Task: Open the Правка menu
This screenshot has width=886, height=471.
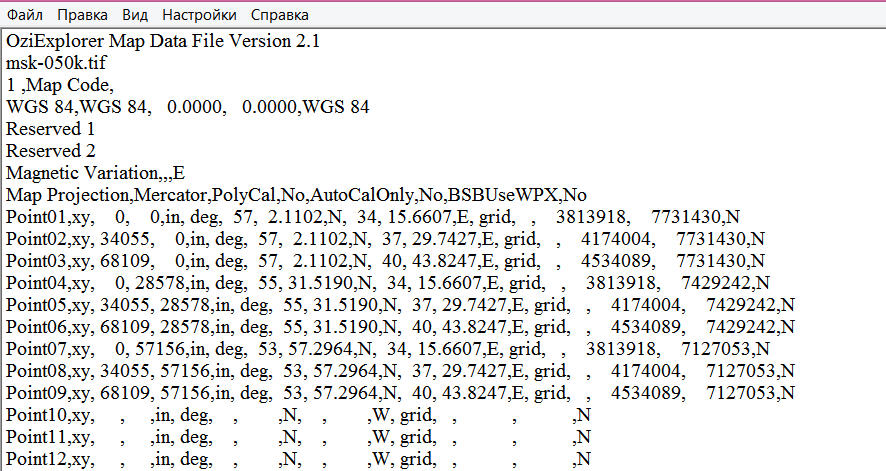Action: click(x=83, y=15)
